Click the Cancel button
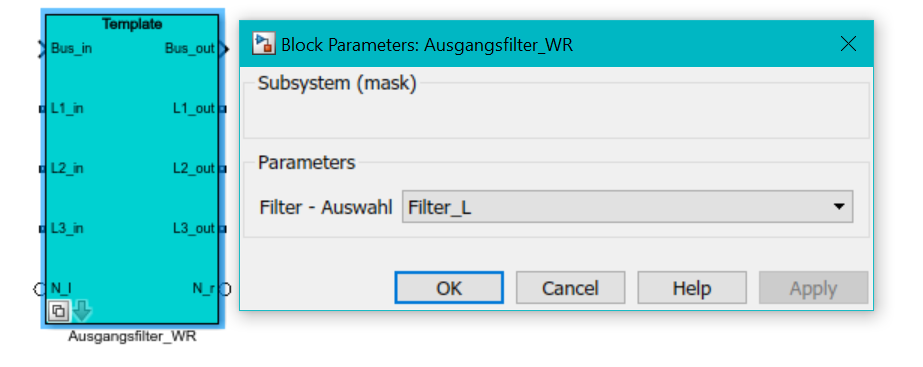This screenshot has width=923, height=367. pos(570,288)
